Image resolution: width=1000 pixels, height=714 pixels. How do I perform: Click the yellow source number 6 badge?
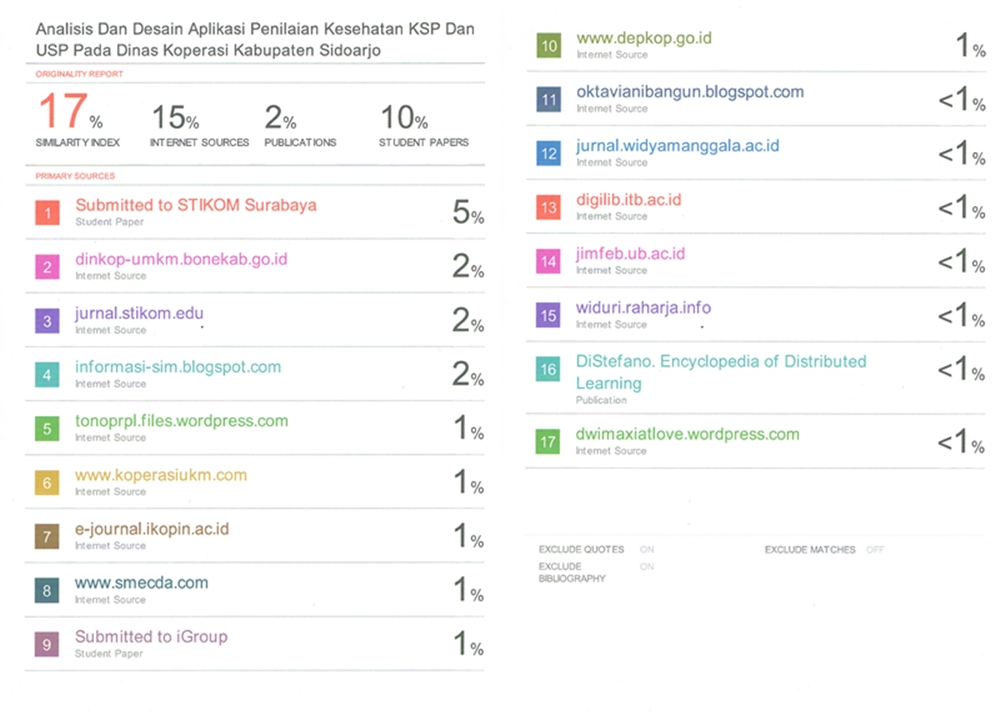point(46,482)
